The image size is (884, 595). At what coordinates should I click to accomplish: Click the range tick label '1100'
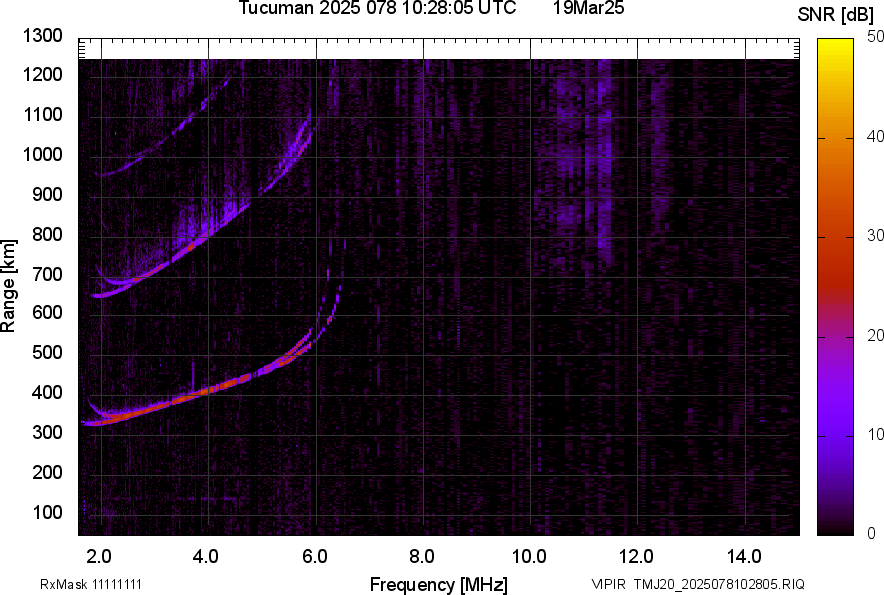click(x=42, y=115)
